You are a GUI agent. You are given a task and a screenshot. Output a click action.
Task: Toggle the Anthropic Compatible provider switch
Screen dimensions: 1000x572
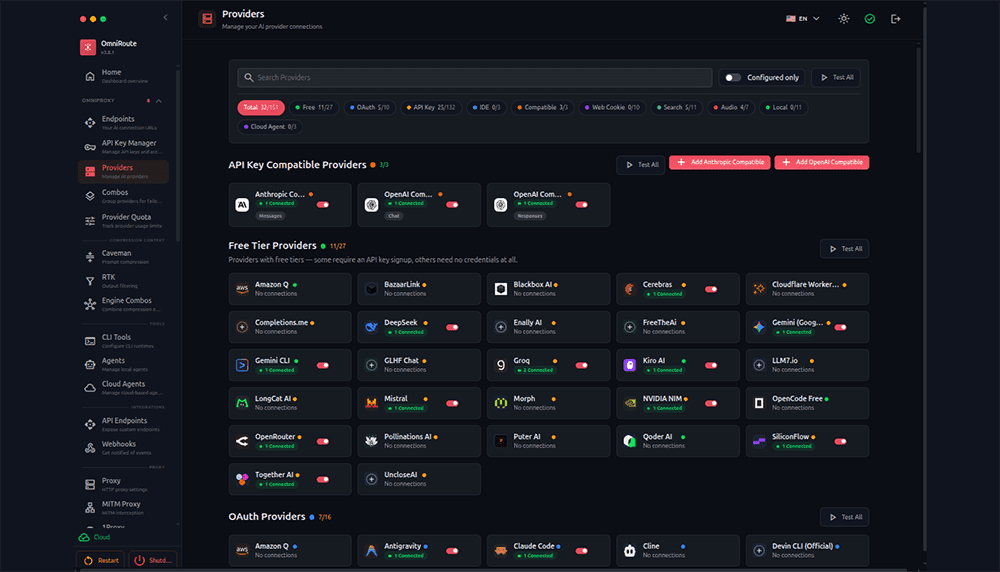(323, 205)
